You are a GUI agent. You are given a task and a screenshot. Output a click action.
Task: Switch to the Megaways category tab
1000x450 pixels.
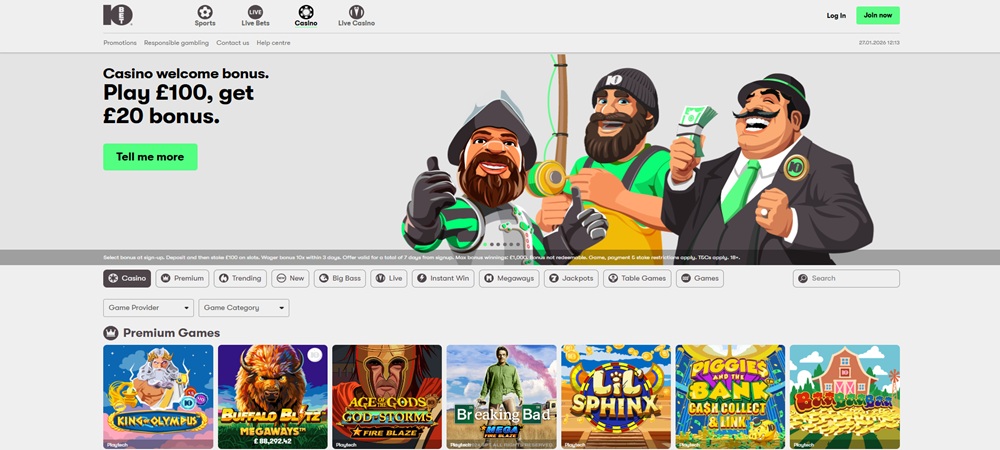click(509, 279)
